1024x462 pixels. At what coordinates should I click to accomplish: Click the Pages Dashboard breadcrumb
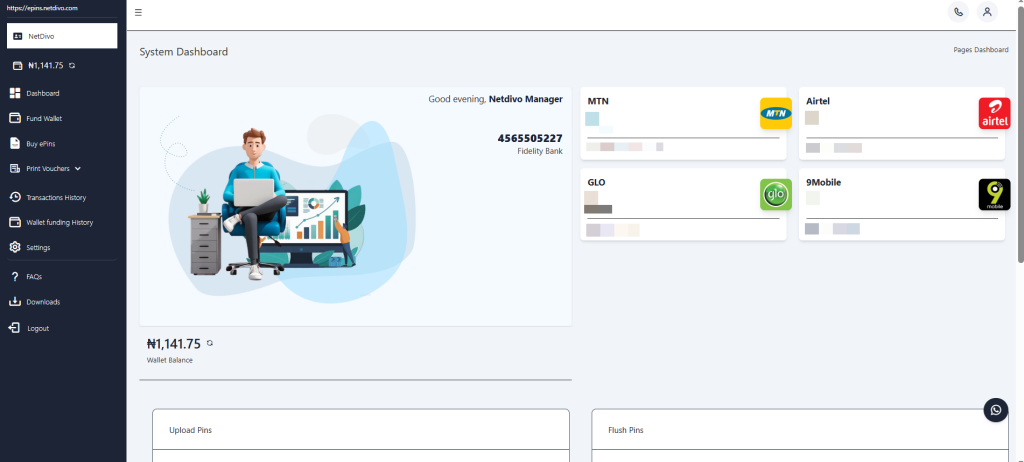[980, 50]
